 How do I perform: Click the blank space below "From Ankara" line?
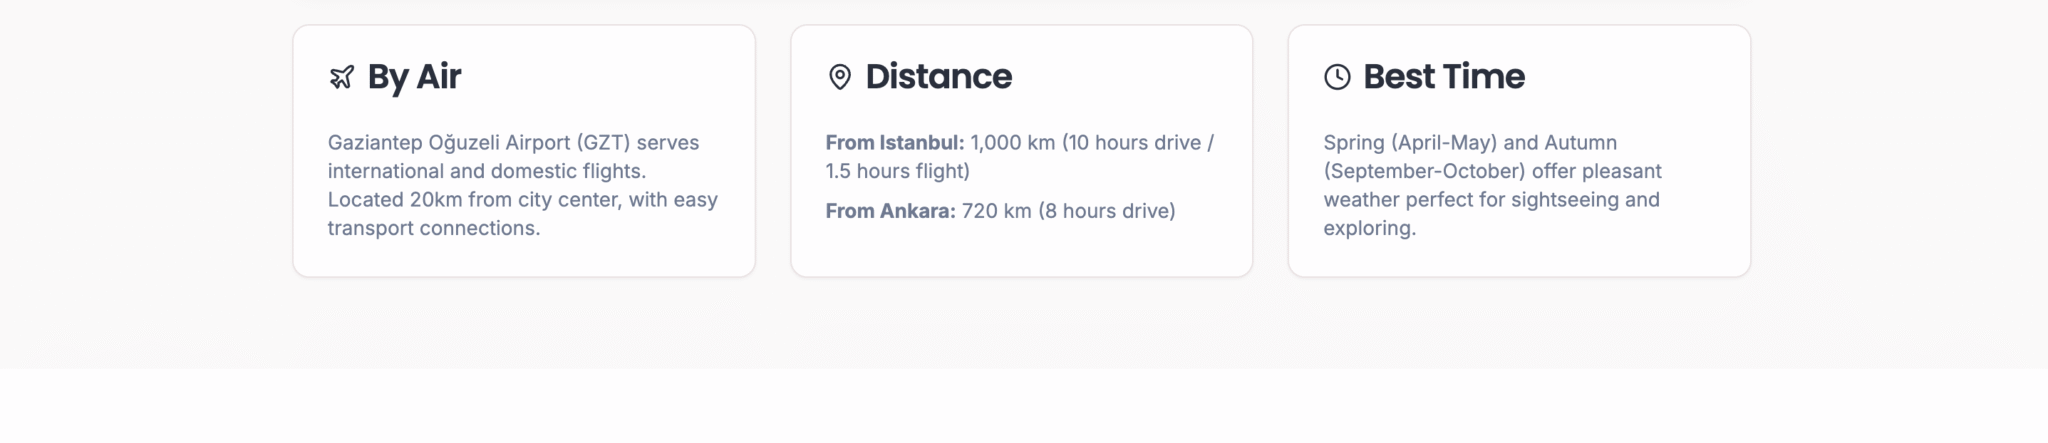[x=1020, y=248]
